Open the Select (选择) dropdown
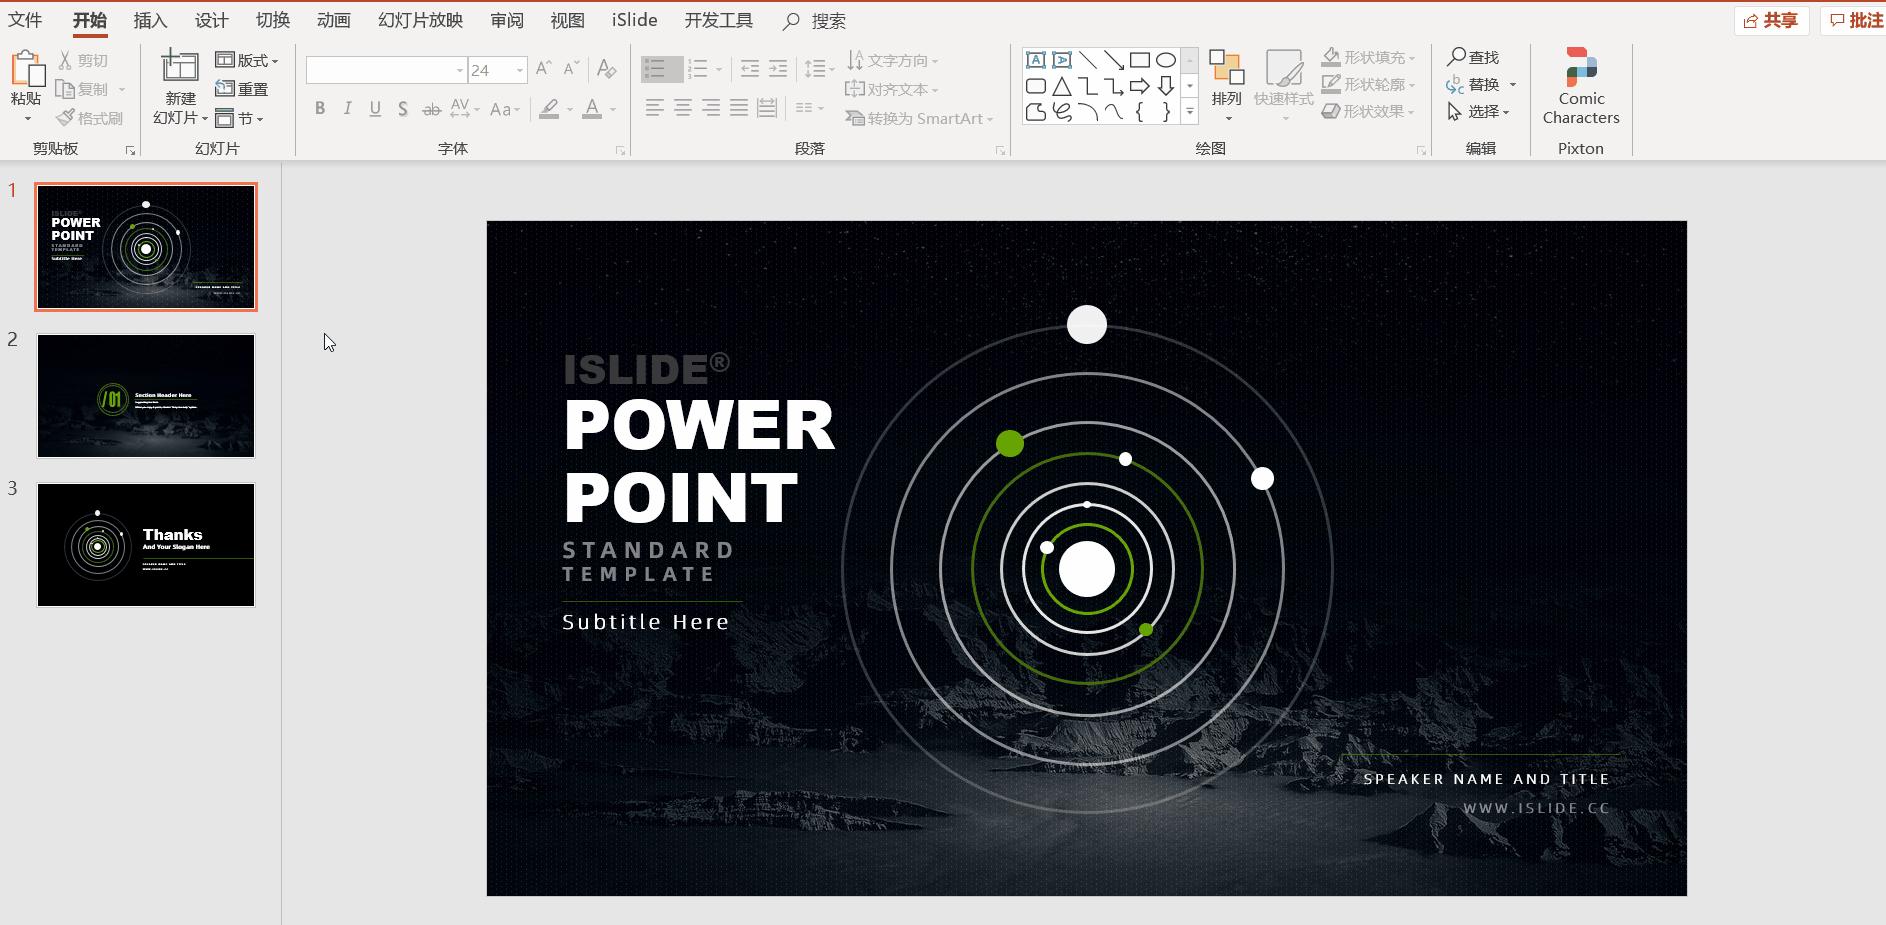 point(1479,111)
